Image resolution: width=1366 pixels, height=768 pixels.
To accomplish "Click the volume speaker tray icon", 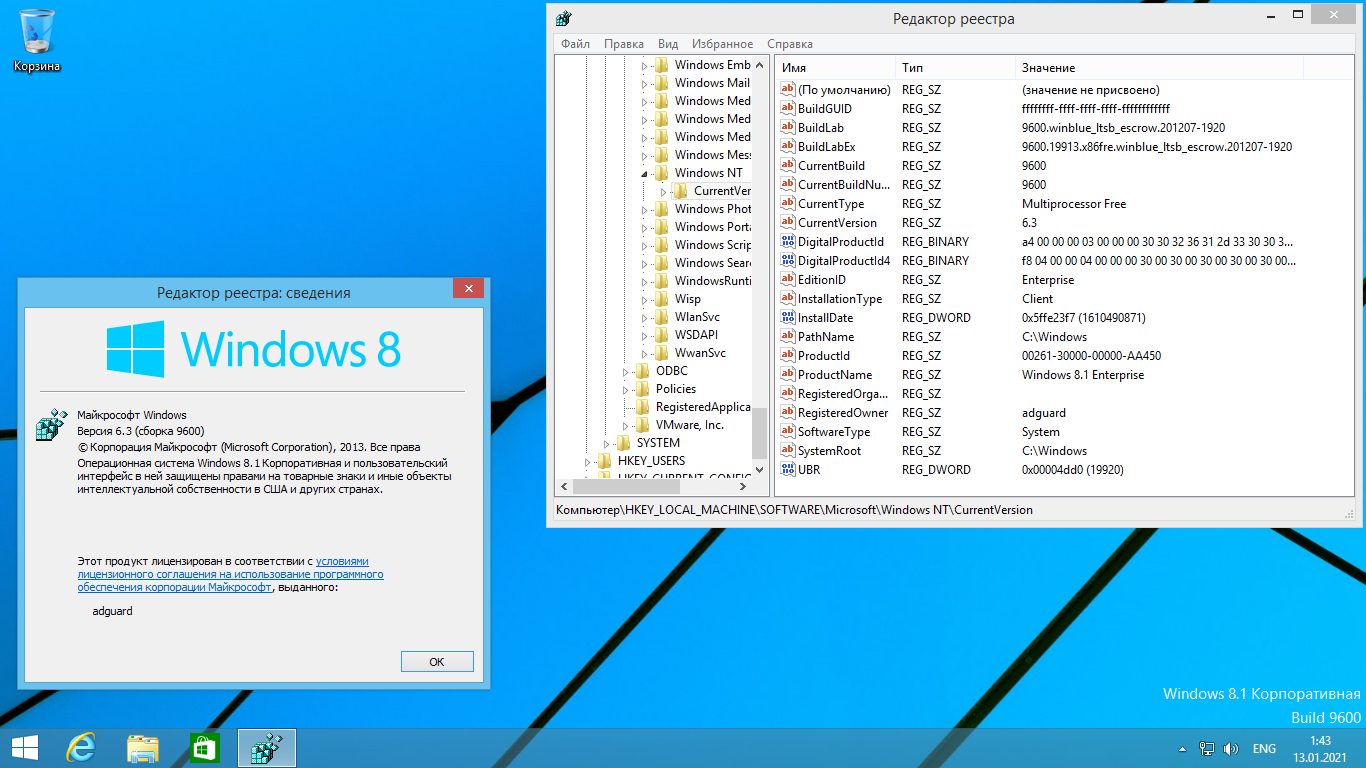I will (x=1230, y=748).
